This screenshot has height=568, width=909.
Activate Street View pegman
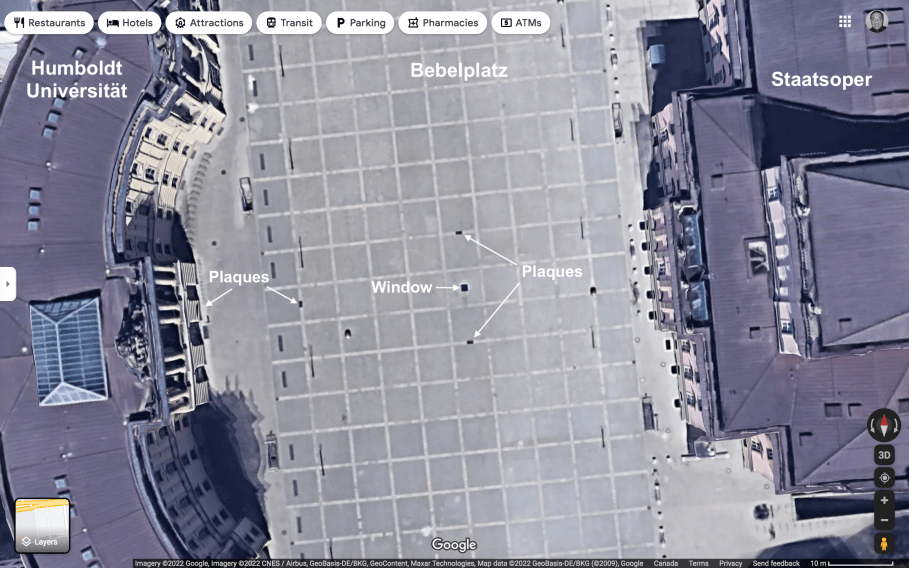(884, 544)
